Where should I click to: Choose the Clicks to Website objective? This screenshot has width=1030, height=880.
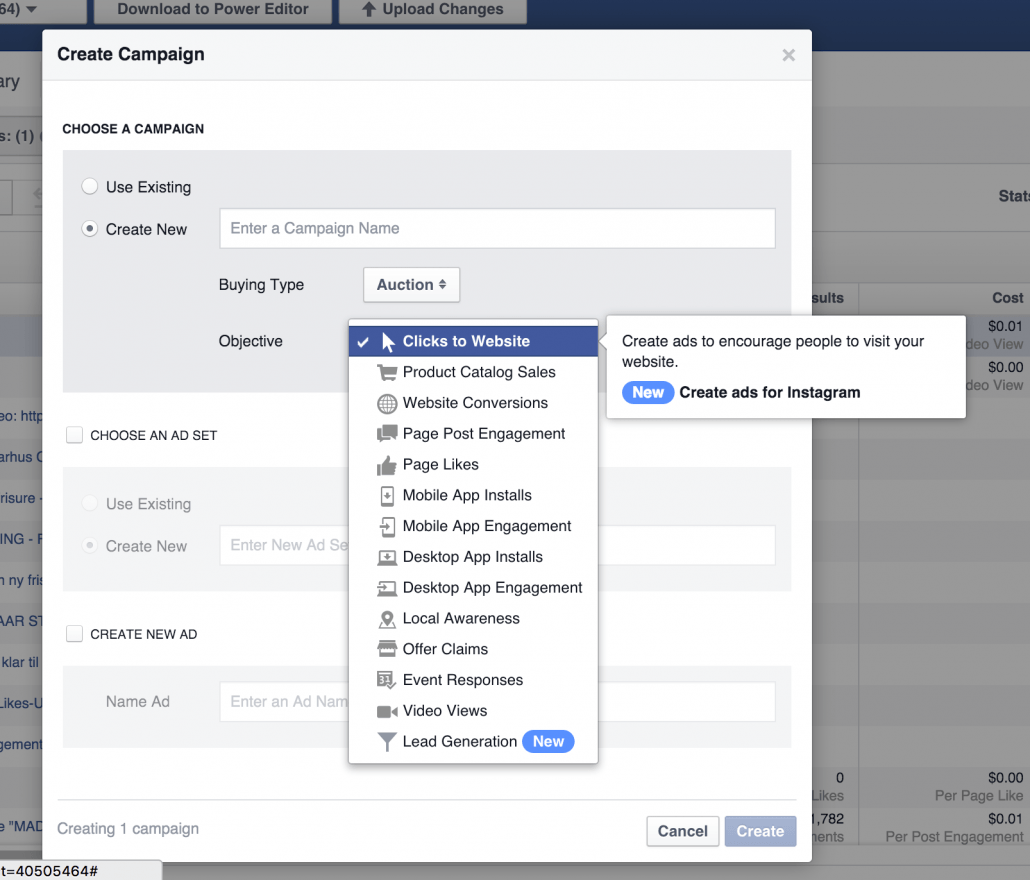(x=473, y=341)
